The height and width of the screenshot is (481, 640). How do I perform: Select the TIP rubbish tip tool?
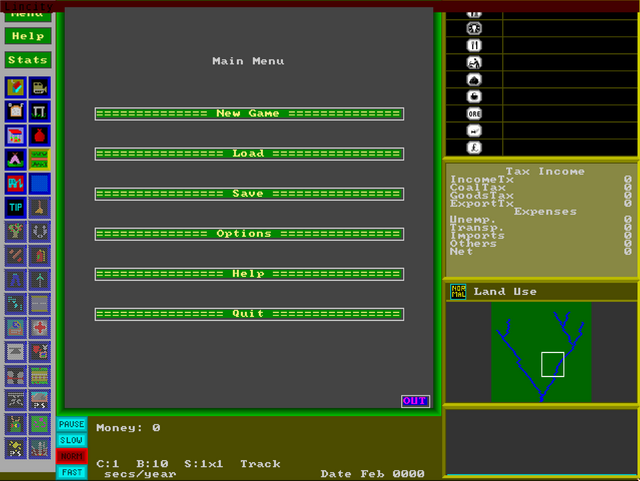(x=15, y=208)
